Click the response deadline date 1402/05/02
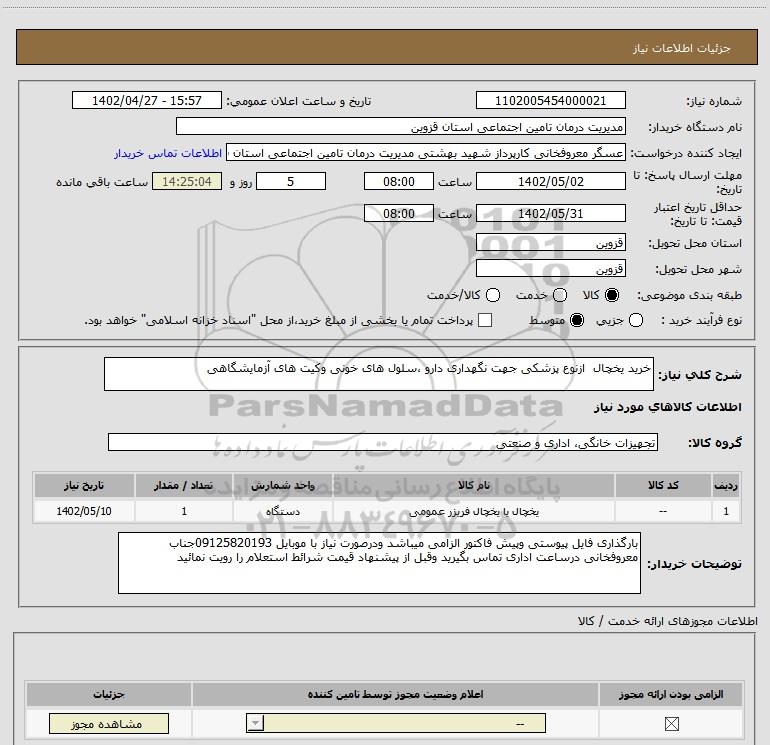The image size is (770, 745). [550, 181]
